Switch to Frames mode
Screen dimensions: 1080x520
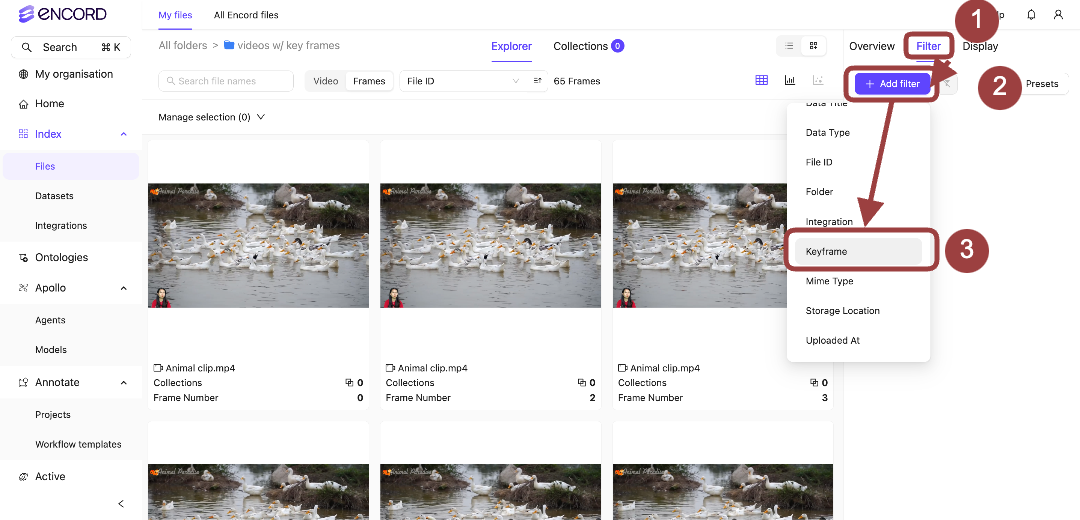click(x=369, y=81)
